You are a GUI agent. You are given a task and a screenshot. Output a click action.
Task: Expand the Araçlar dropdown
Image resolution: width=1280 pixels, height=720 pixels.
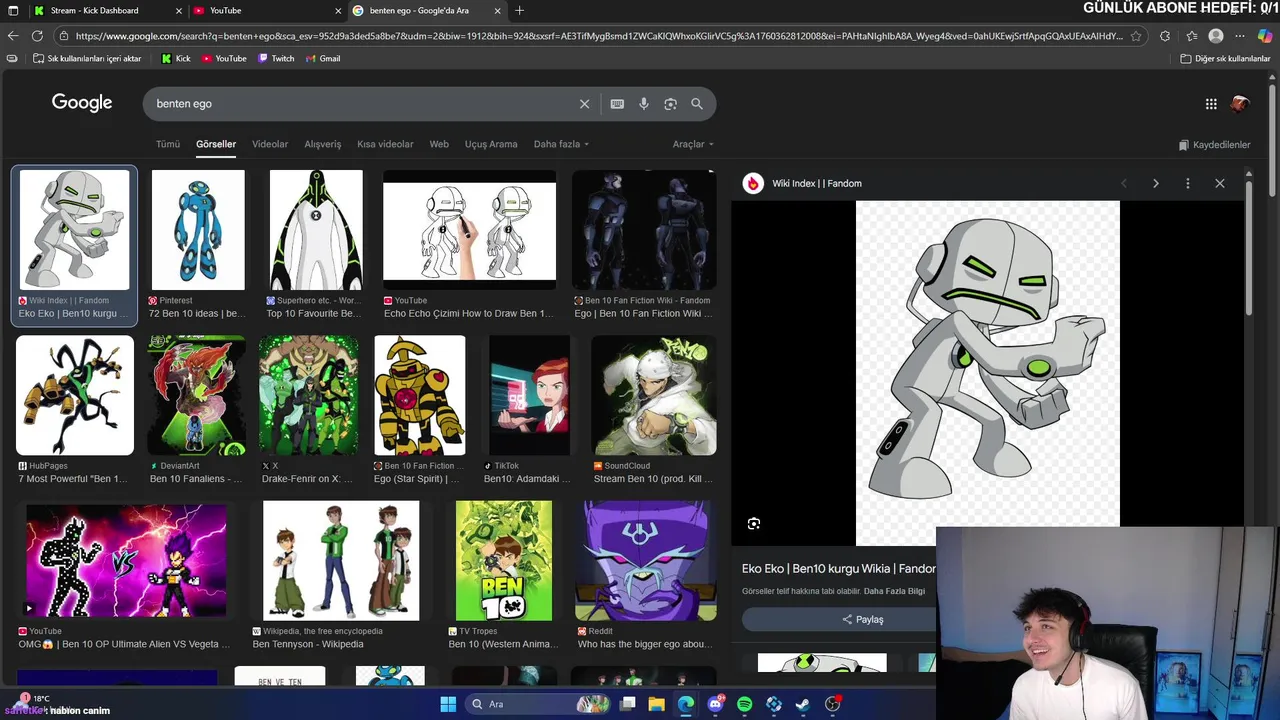click(x=693, y=144)
